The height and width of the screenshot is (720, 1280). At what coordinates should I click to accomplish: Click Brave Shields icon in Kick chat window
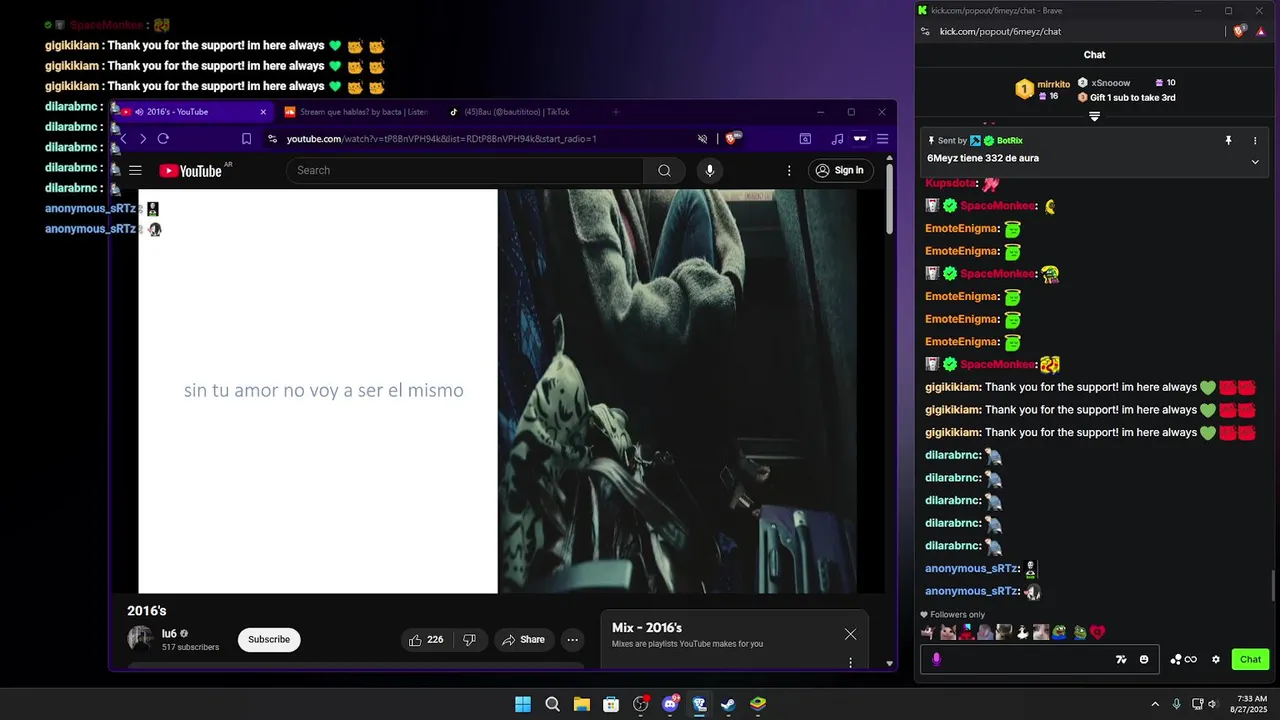1239,31
